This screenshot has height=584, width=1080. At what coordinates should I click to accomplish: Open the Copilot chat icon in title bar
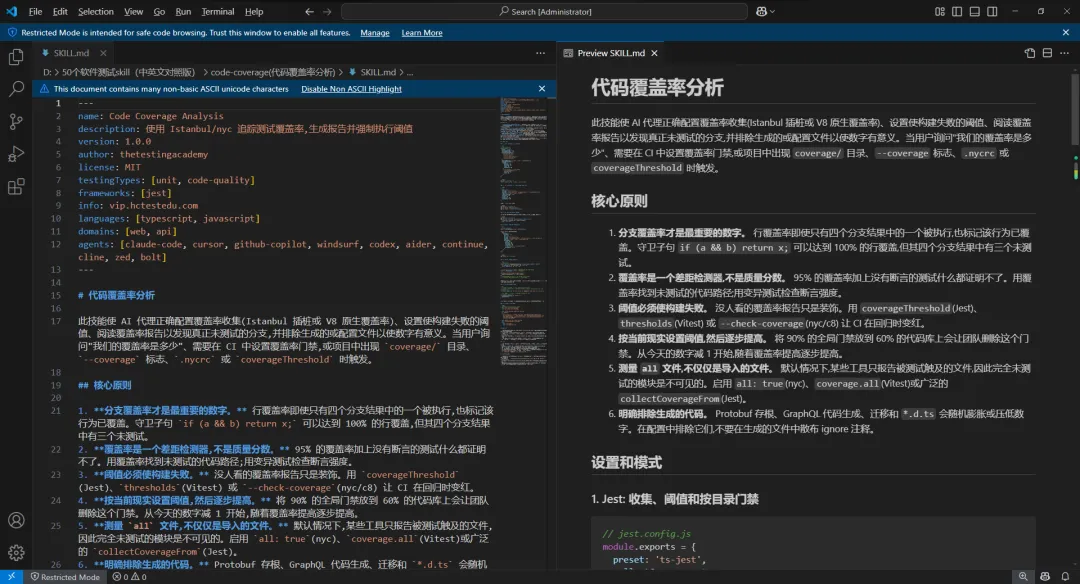coord(761,12)
